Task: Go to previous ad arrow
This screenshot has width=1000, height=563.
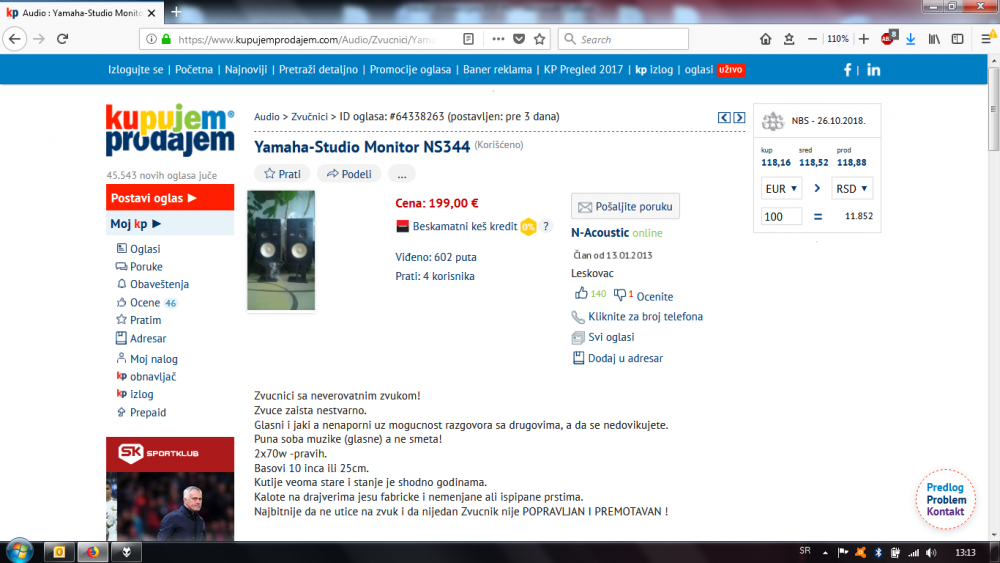Action: pyautogui.click(x=724, y=117)
